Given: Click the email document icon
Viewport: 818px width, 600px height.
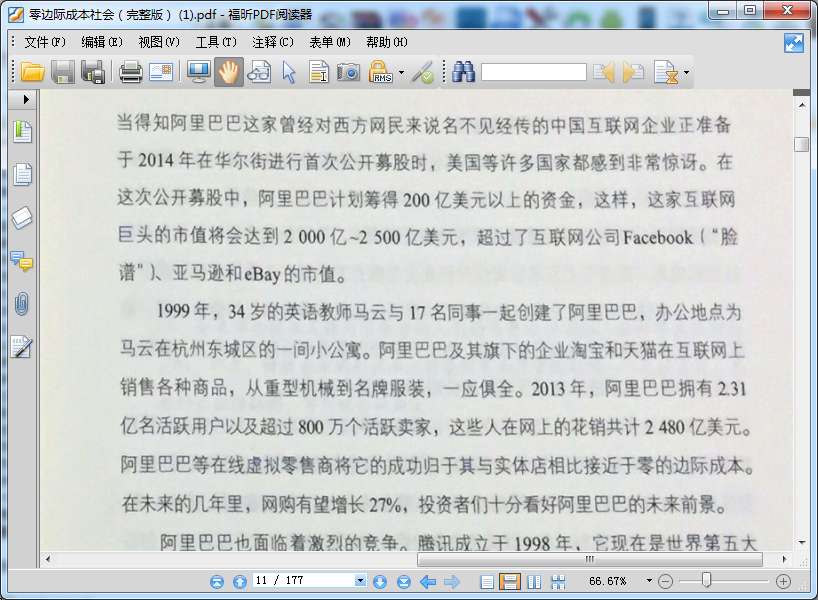Looking at the screenshot, I should point(161,72).
